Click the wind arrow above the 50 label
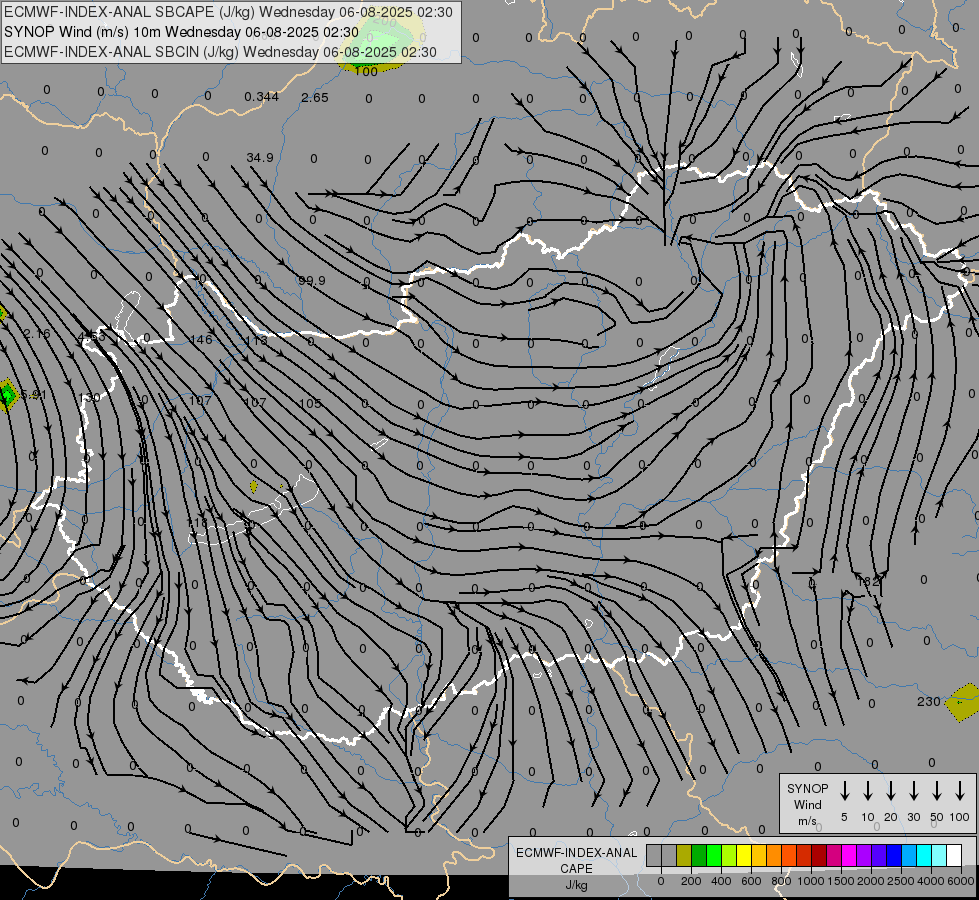This screenshot has width=979, height=900. [x=937, y=791]
